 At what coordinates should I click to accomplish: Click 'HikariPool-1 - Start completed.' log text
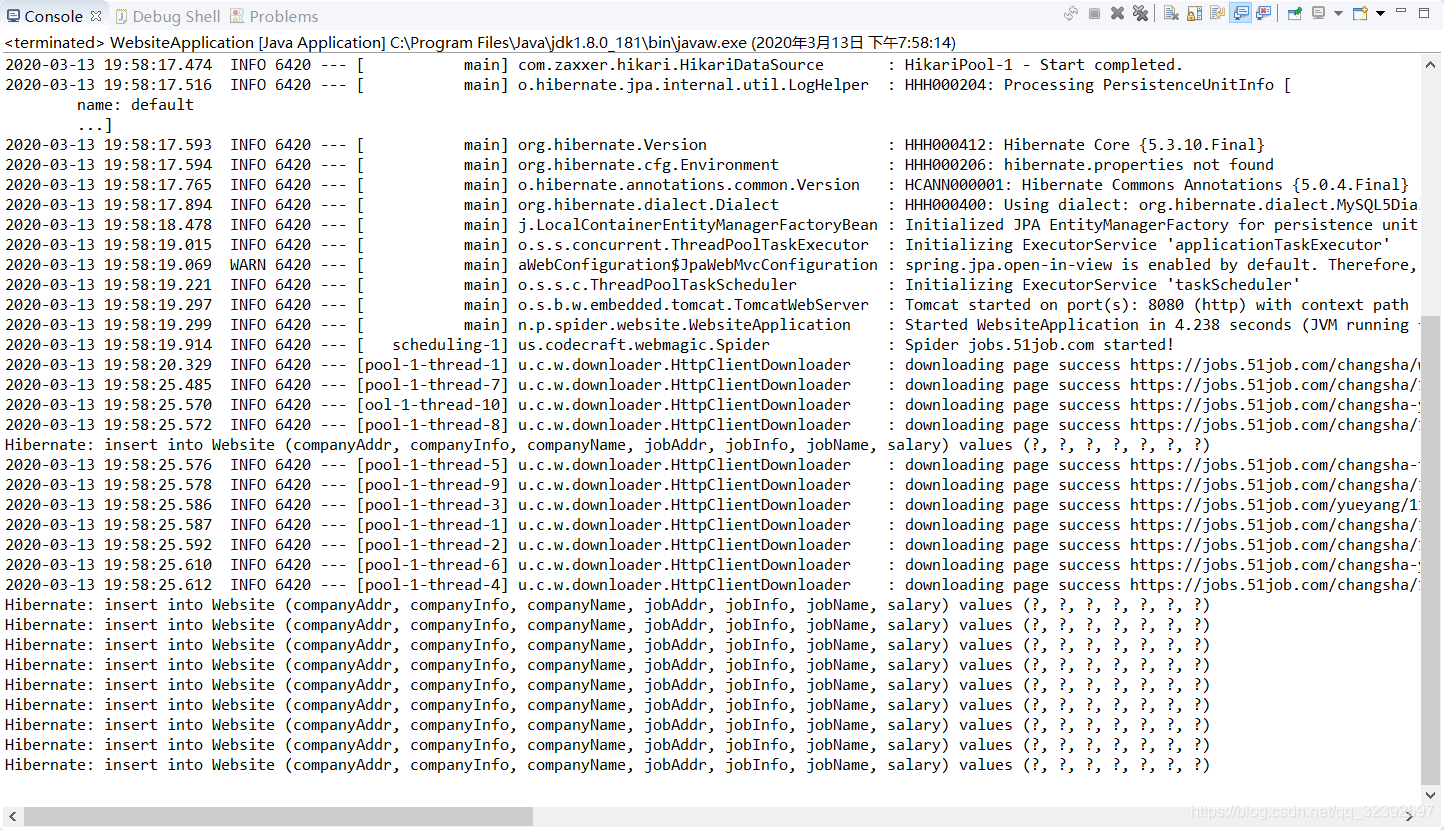[x=1043, y=64]
